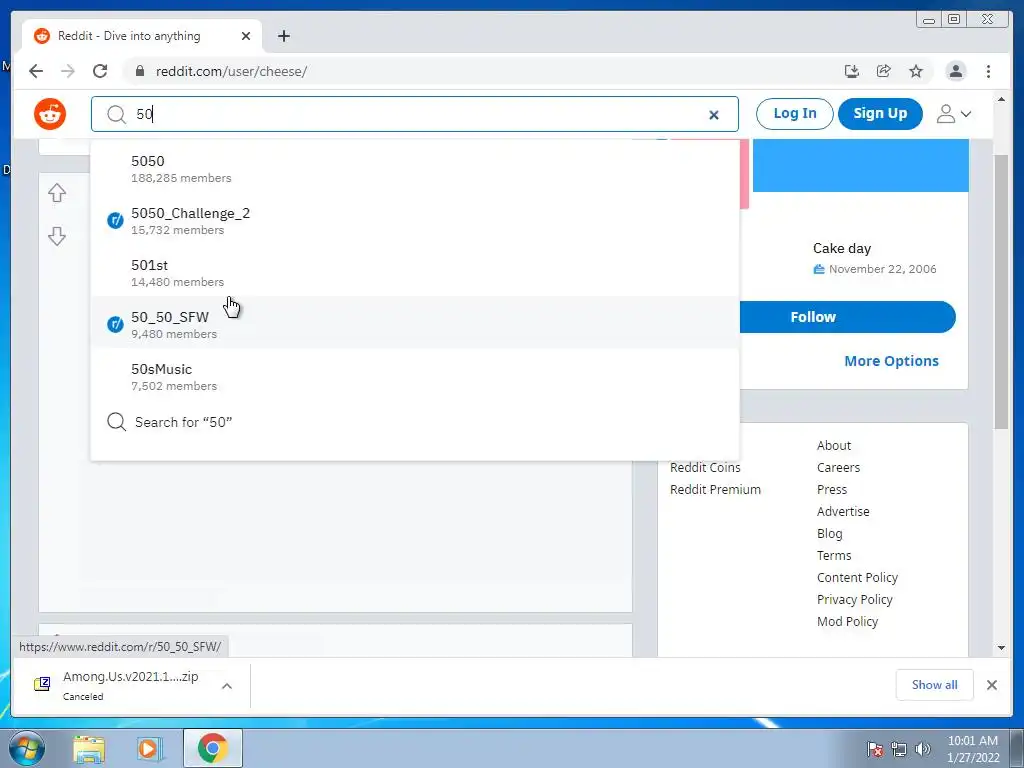Open a new tab with the plus button

click(283, 36)
